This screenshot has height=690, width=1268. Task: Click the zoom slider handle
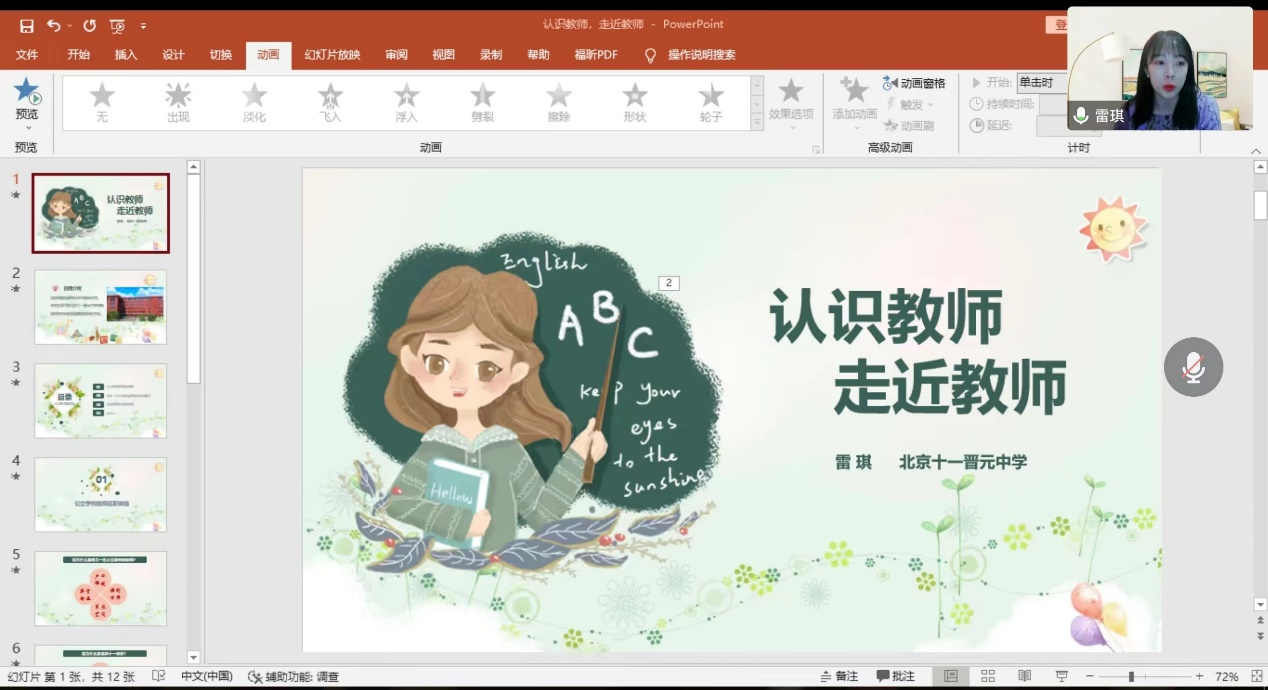[x=1131, y=677]
